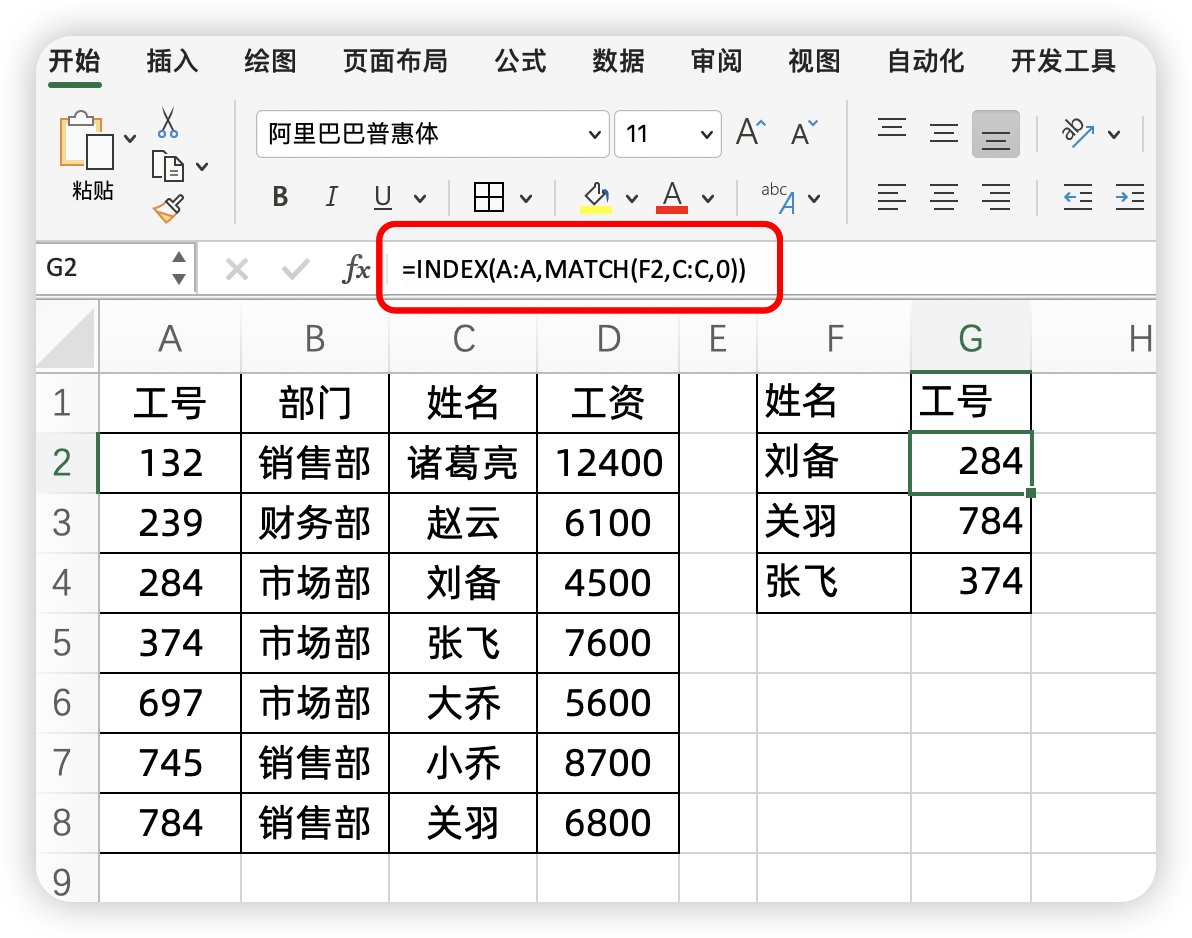Open Paste options dropdown arrow

(x=130, y=138)
